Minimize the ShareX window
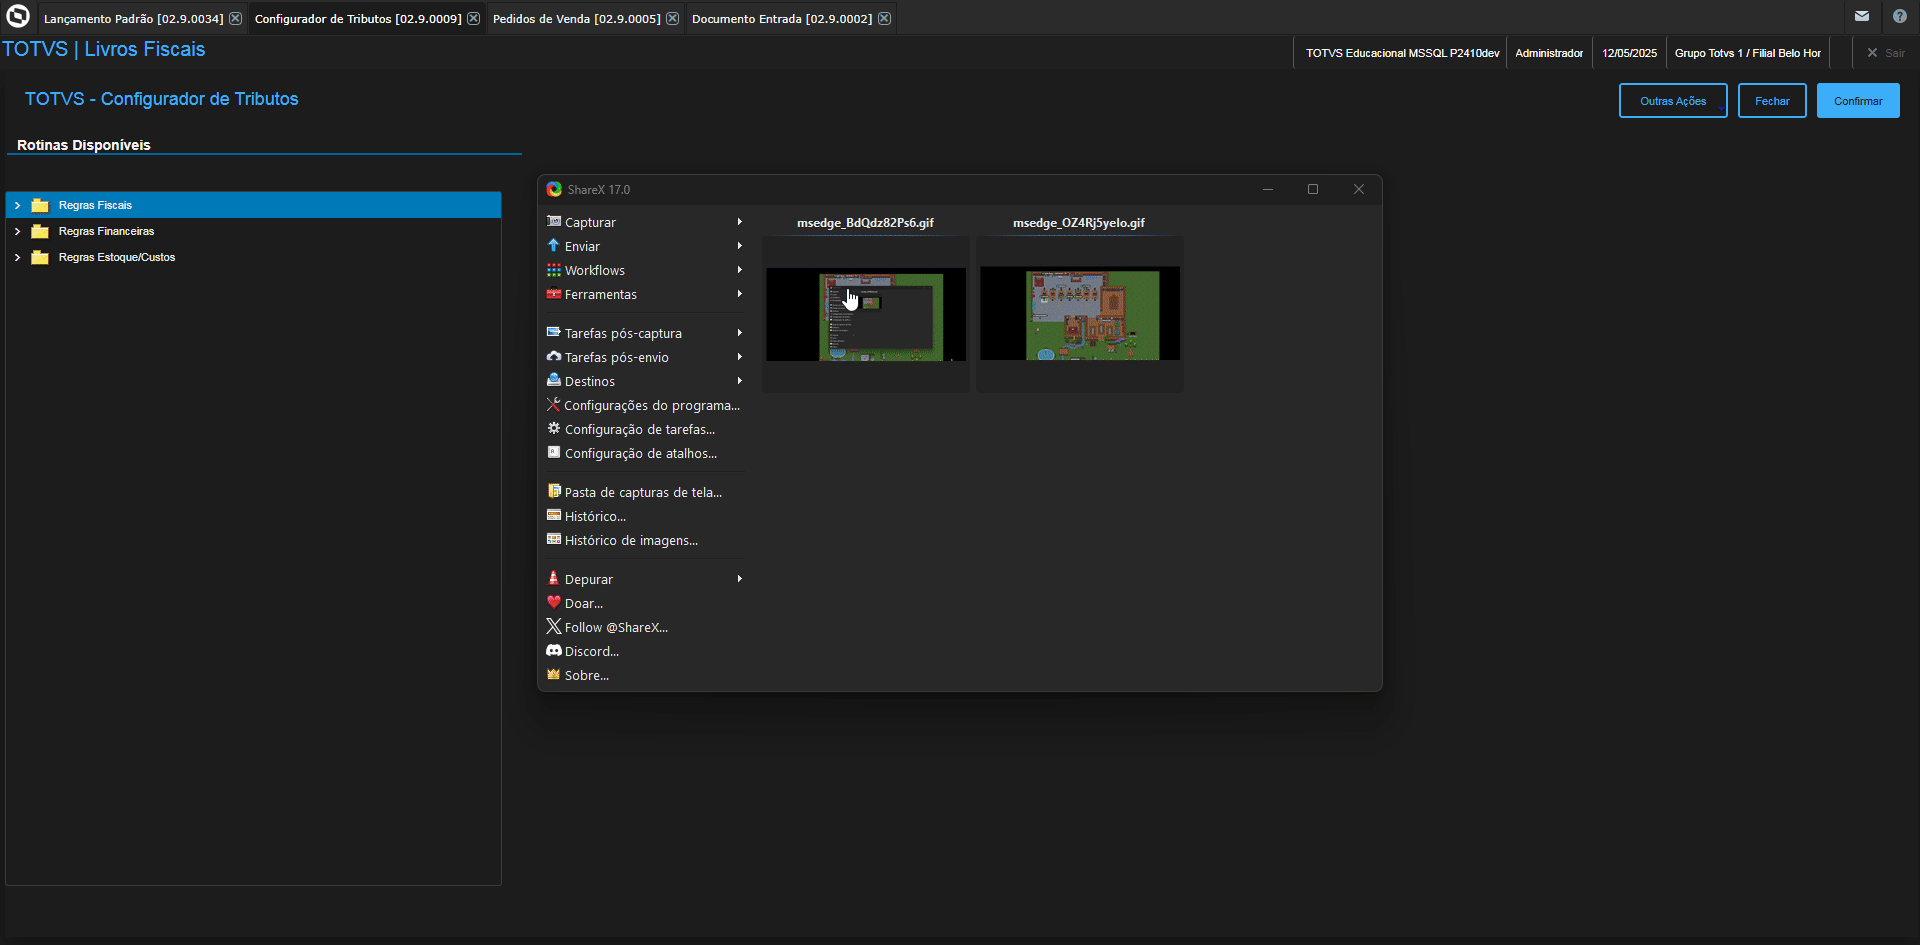The height and width of the screenshot is (945, 1920). tap(1268, 189)
